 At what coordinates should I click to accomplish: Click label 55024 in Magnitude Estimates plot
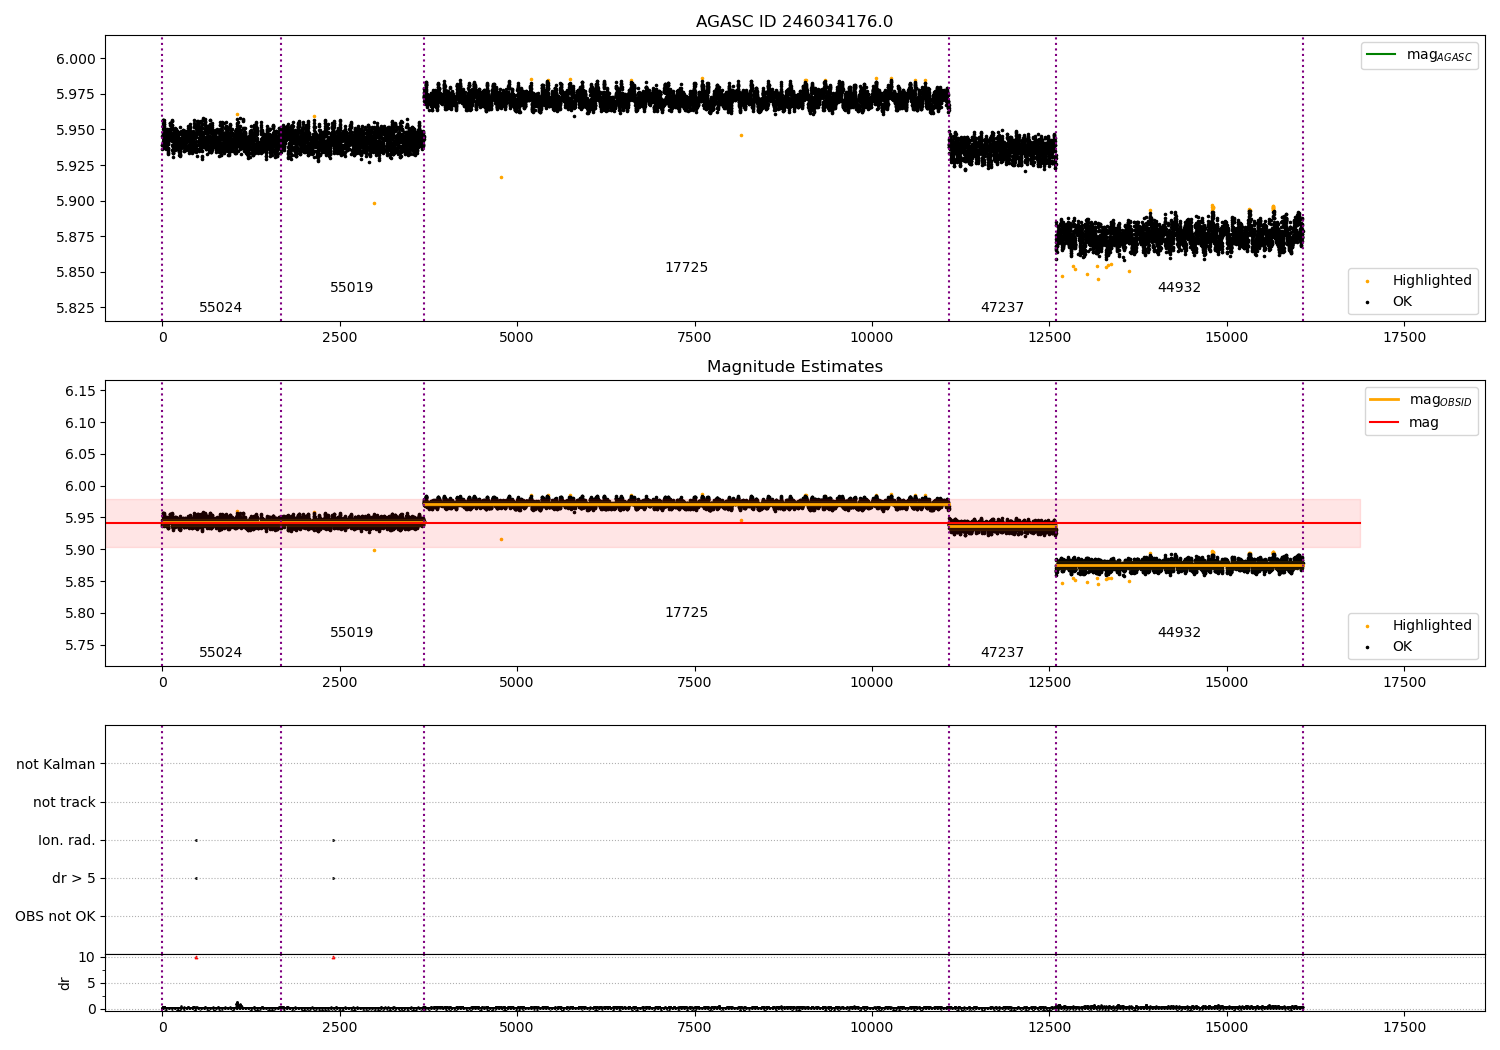(x=220, y=653)
